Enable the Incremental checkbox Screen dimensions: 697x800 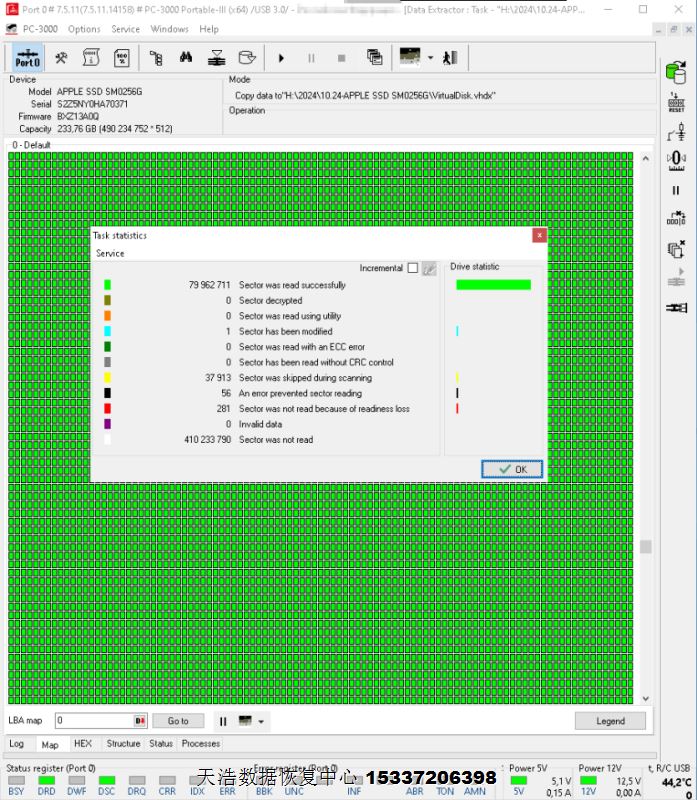click(x=412, y=268)
